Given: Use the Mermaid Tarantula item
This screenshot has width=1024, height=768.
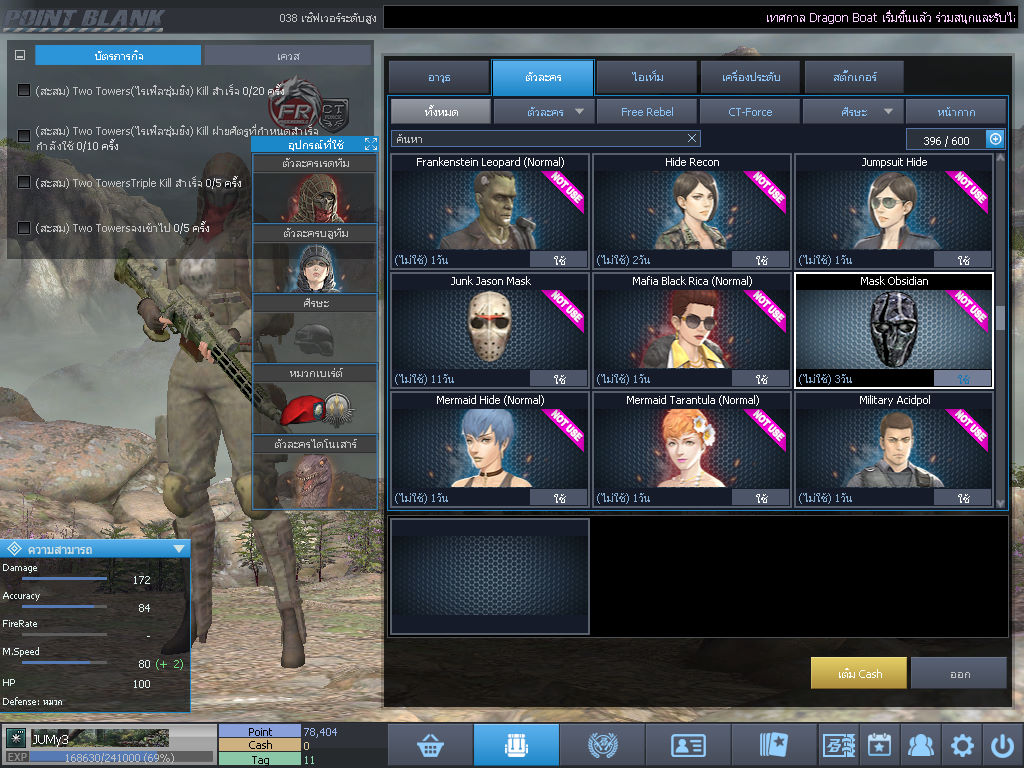Looking at the screenshot, I should click(761, 498).
